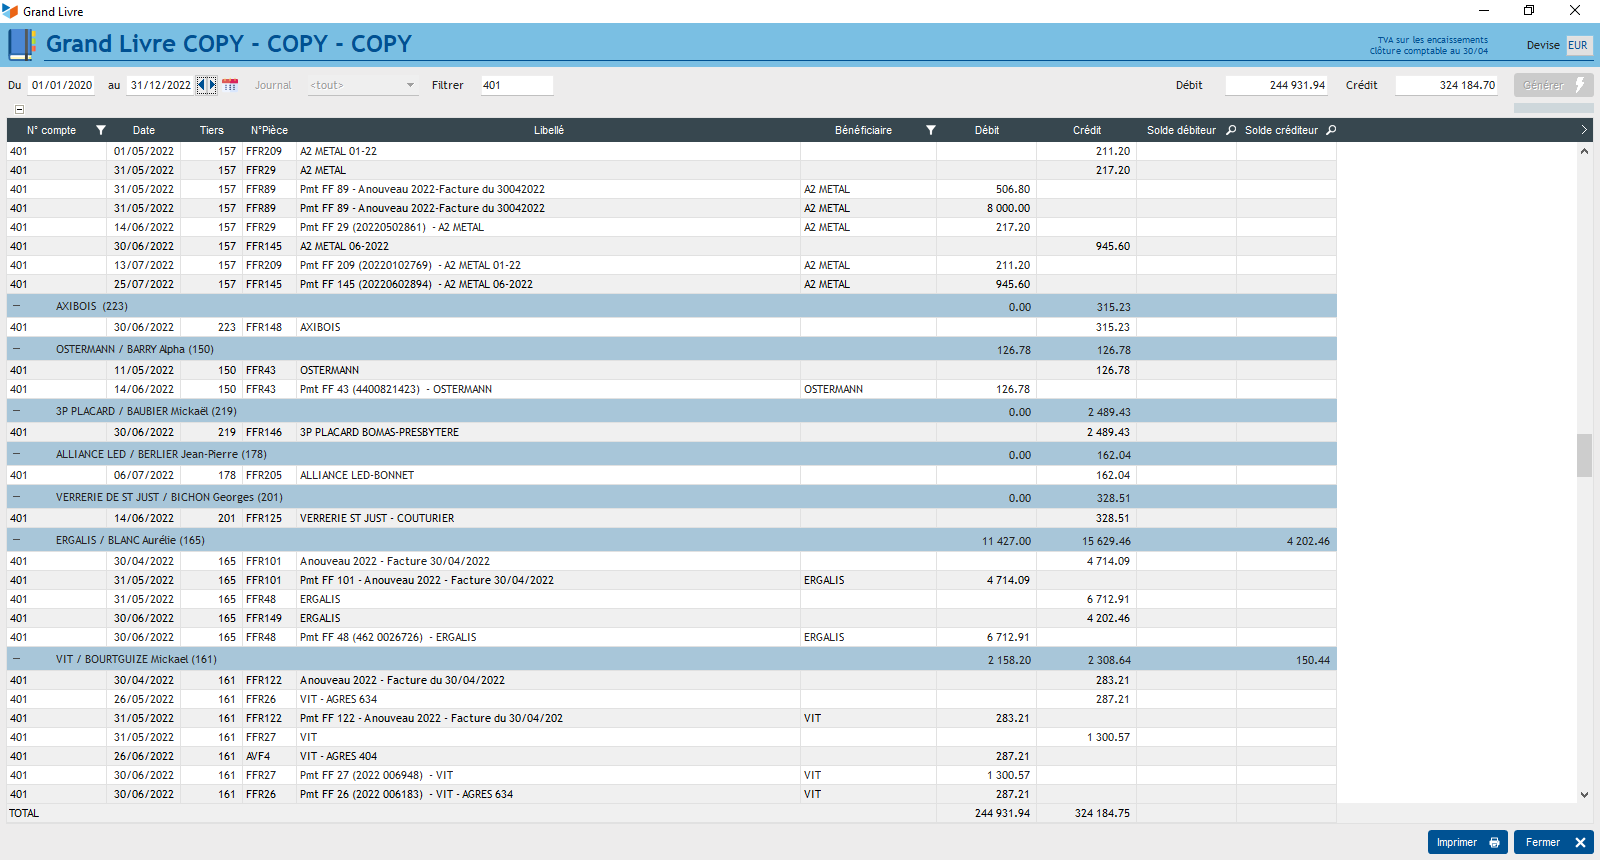The height and width of the screenshot is (860, 1600).
Task: Collapse the AXIBOIS (223) group
Action: (x=16, y=306)
